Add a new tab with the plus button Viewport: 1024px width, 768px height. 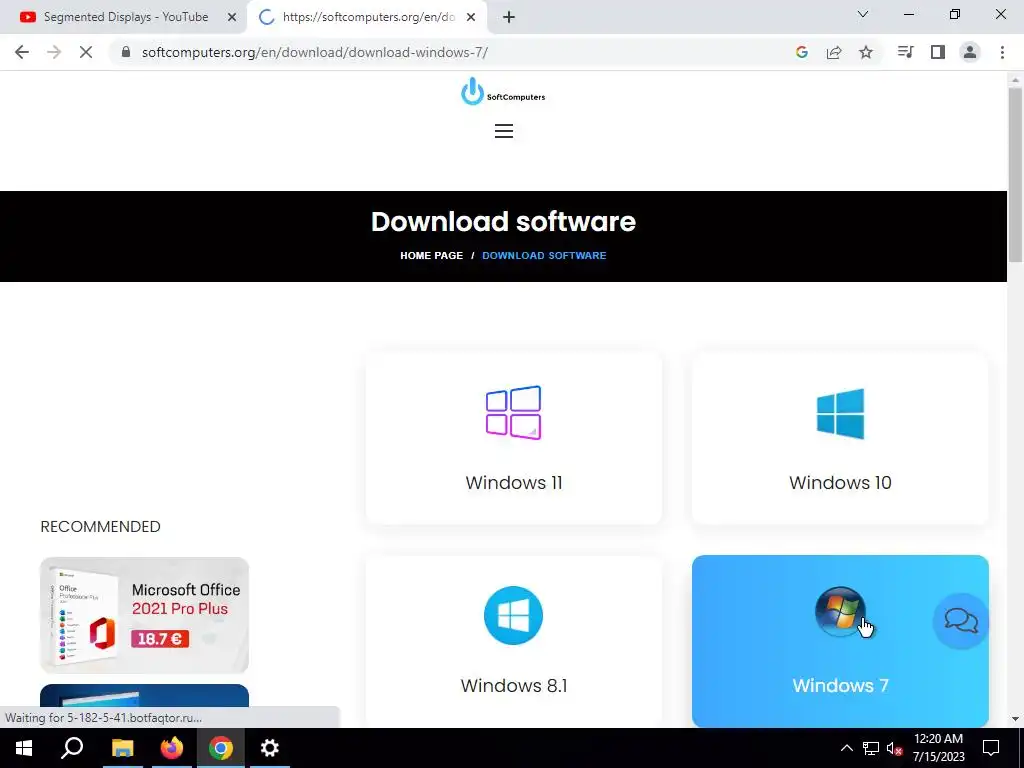(x=509, y=17)
